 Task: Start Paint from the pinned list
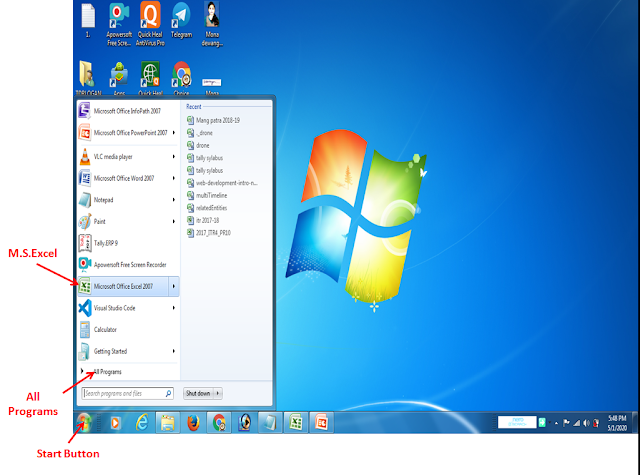point(124,222)
